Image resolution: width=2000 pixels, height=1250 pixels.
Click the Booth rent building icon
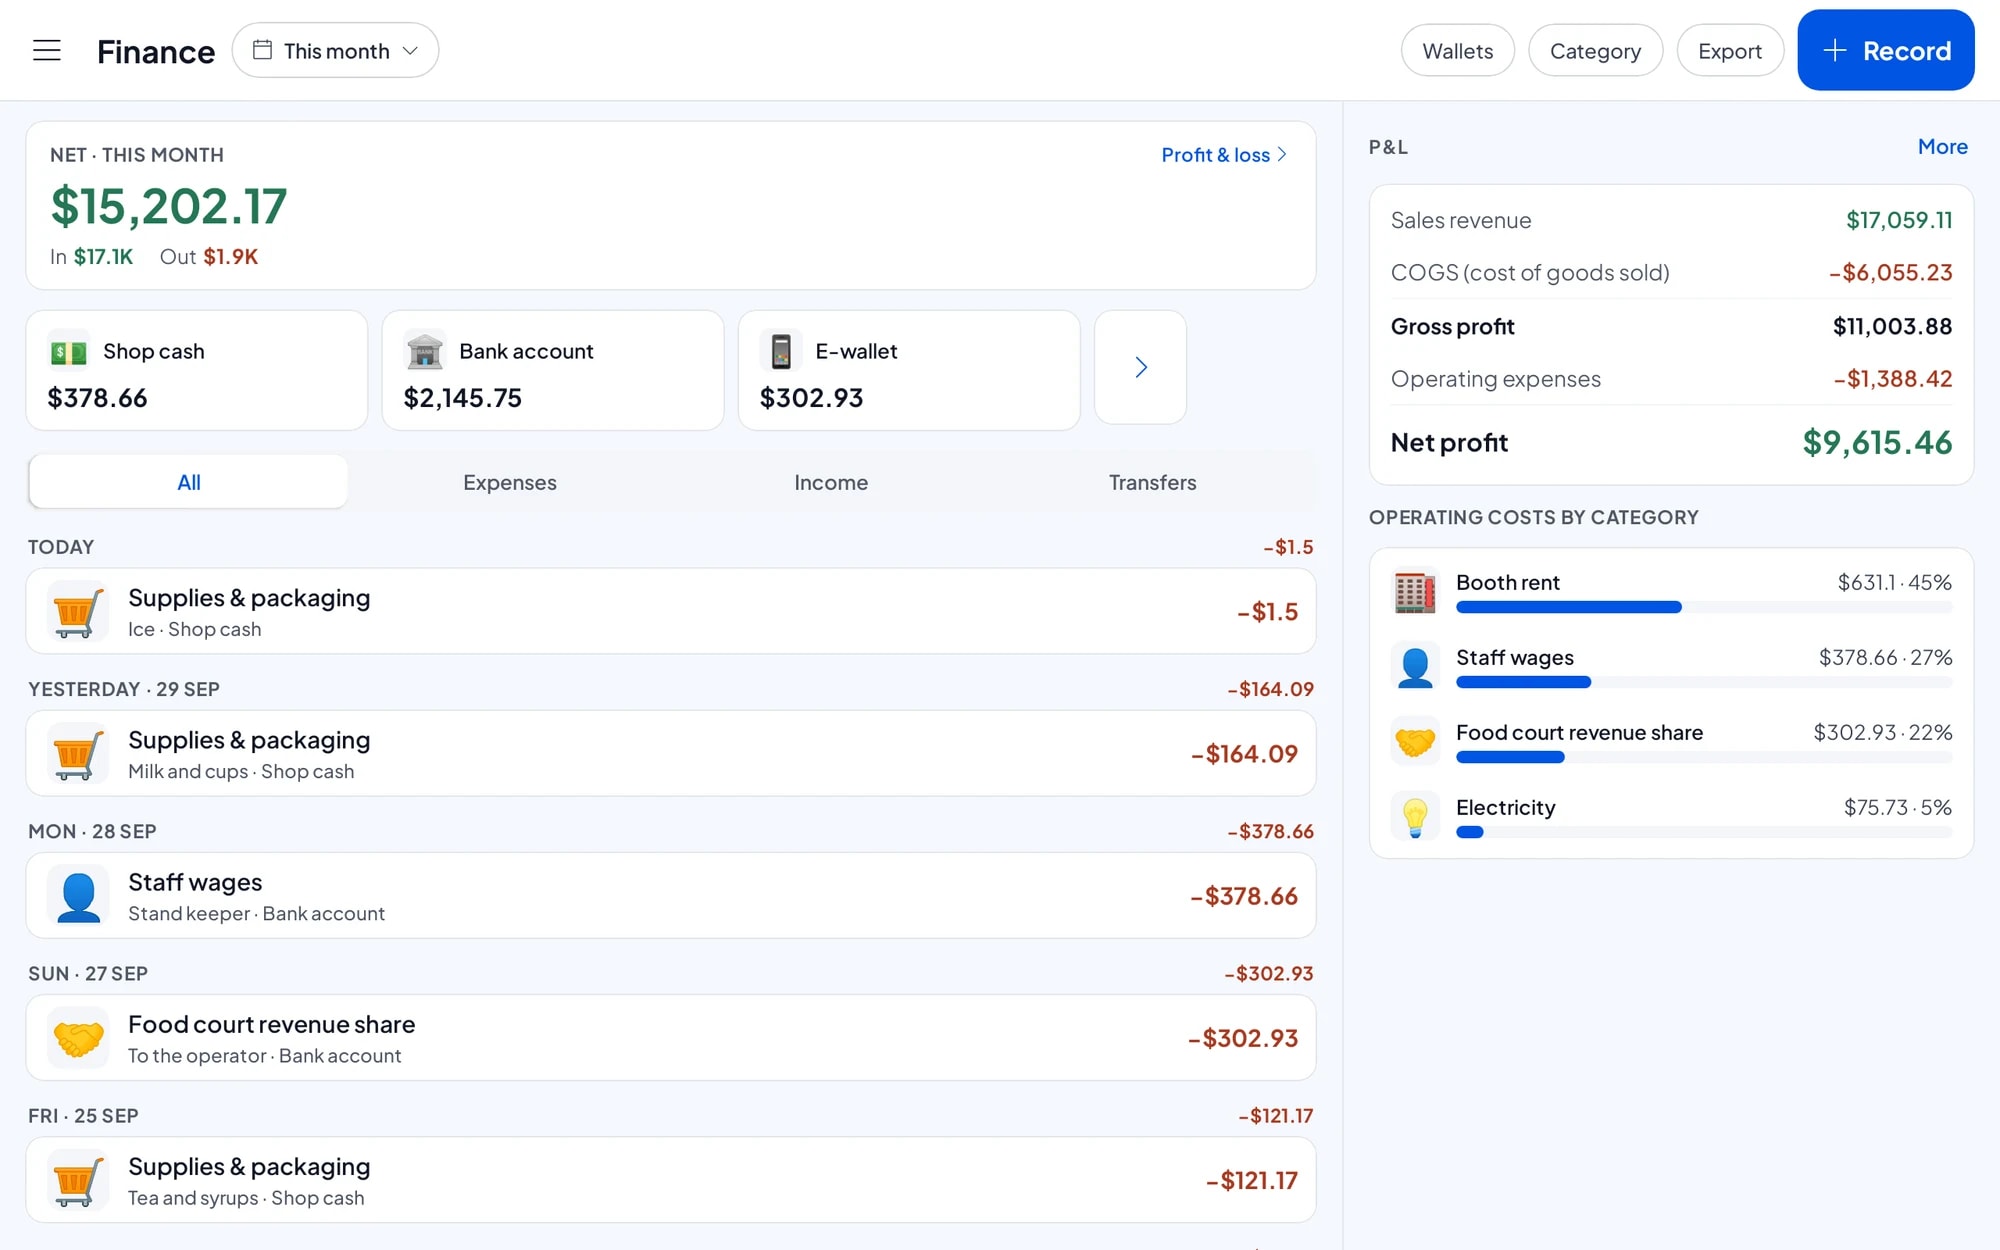pos(1415,592)
